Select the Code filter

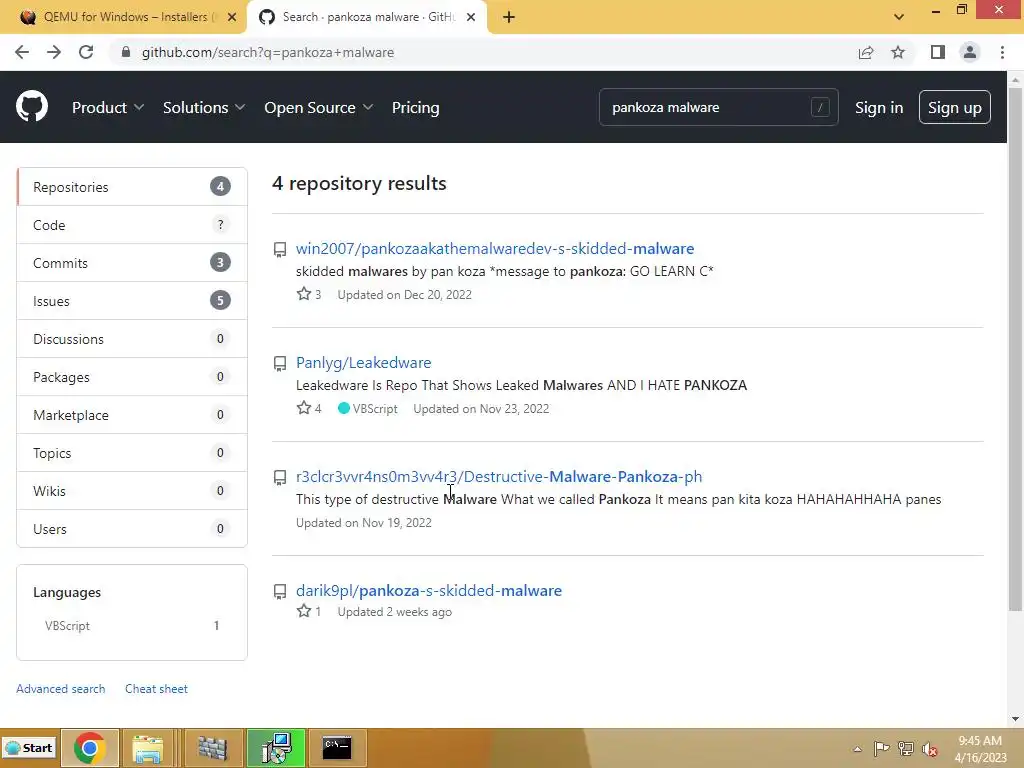click(x=132, y=225)
